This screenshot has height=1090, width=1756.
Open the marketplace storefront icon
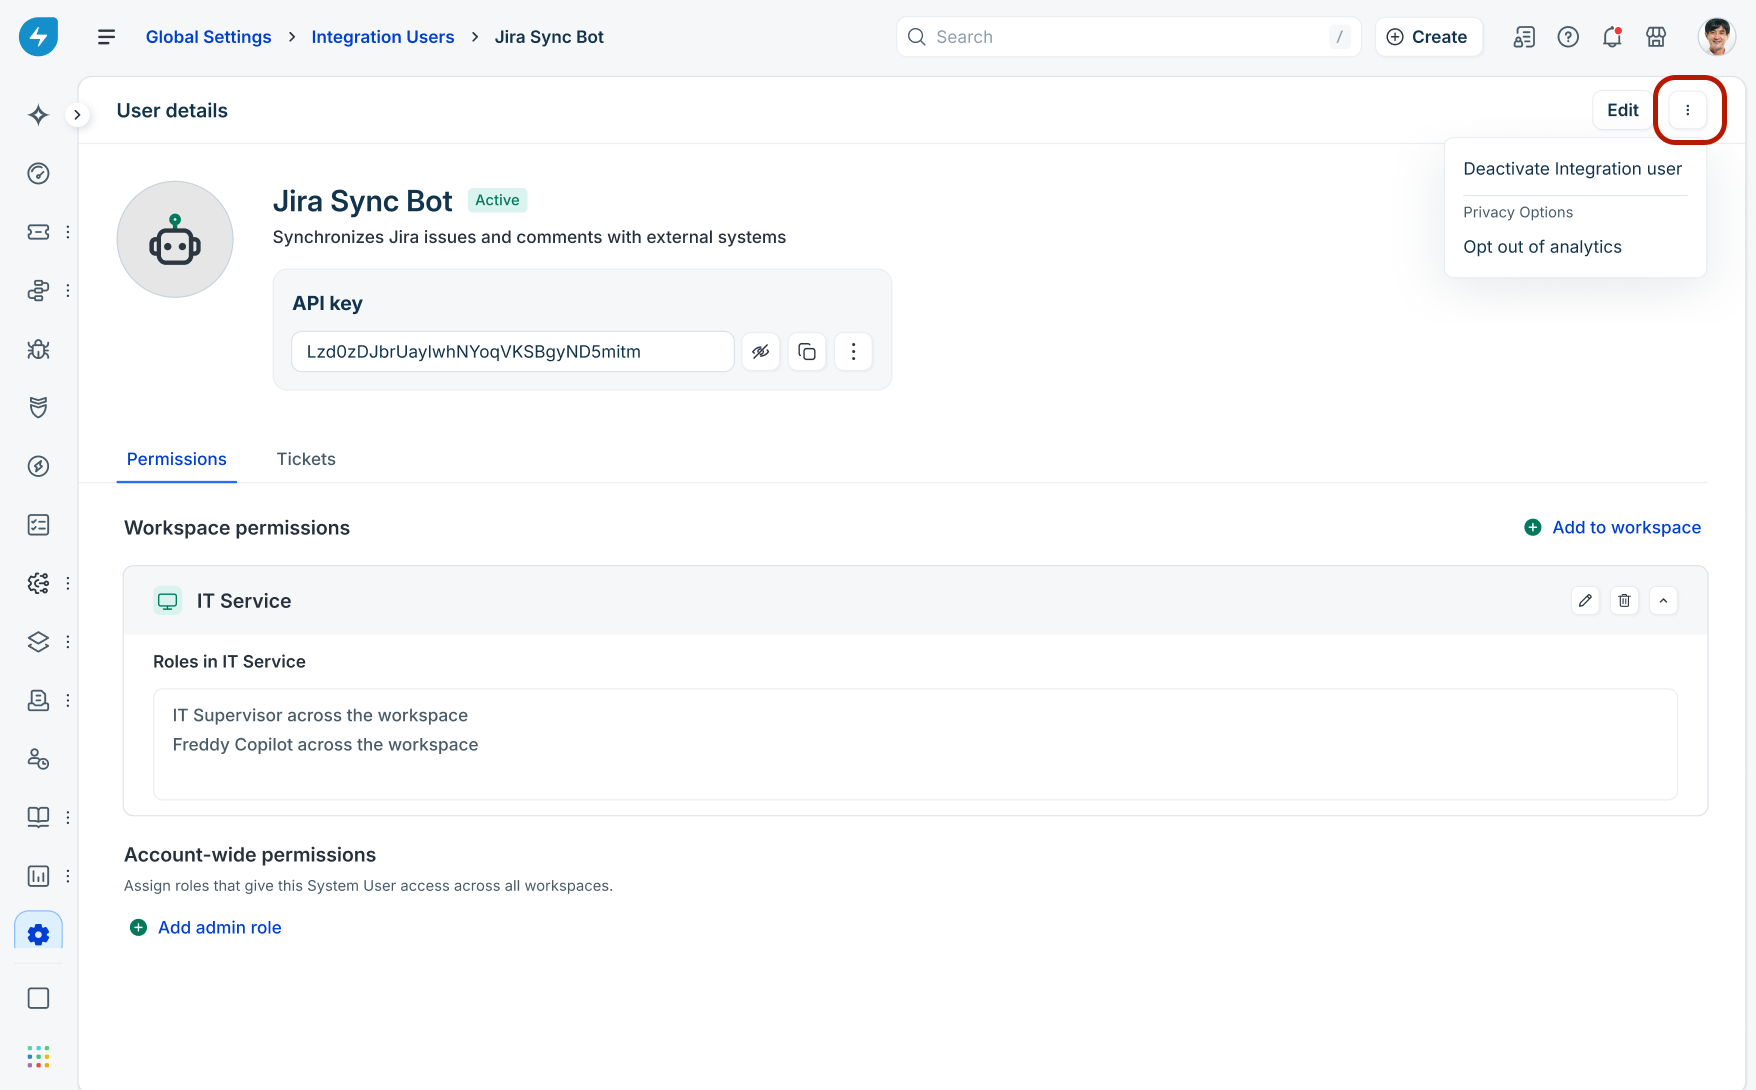[1656, 37]
